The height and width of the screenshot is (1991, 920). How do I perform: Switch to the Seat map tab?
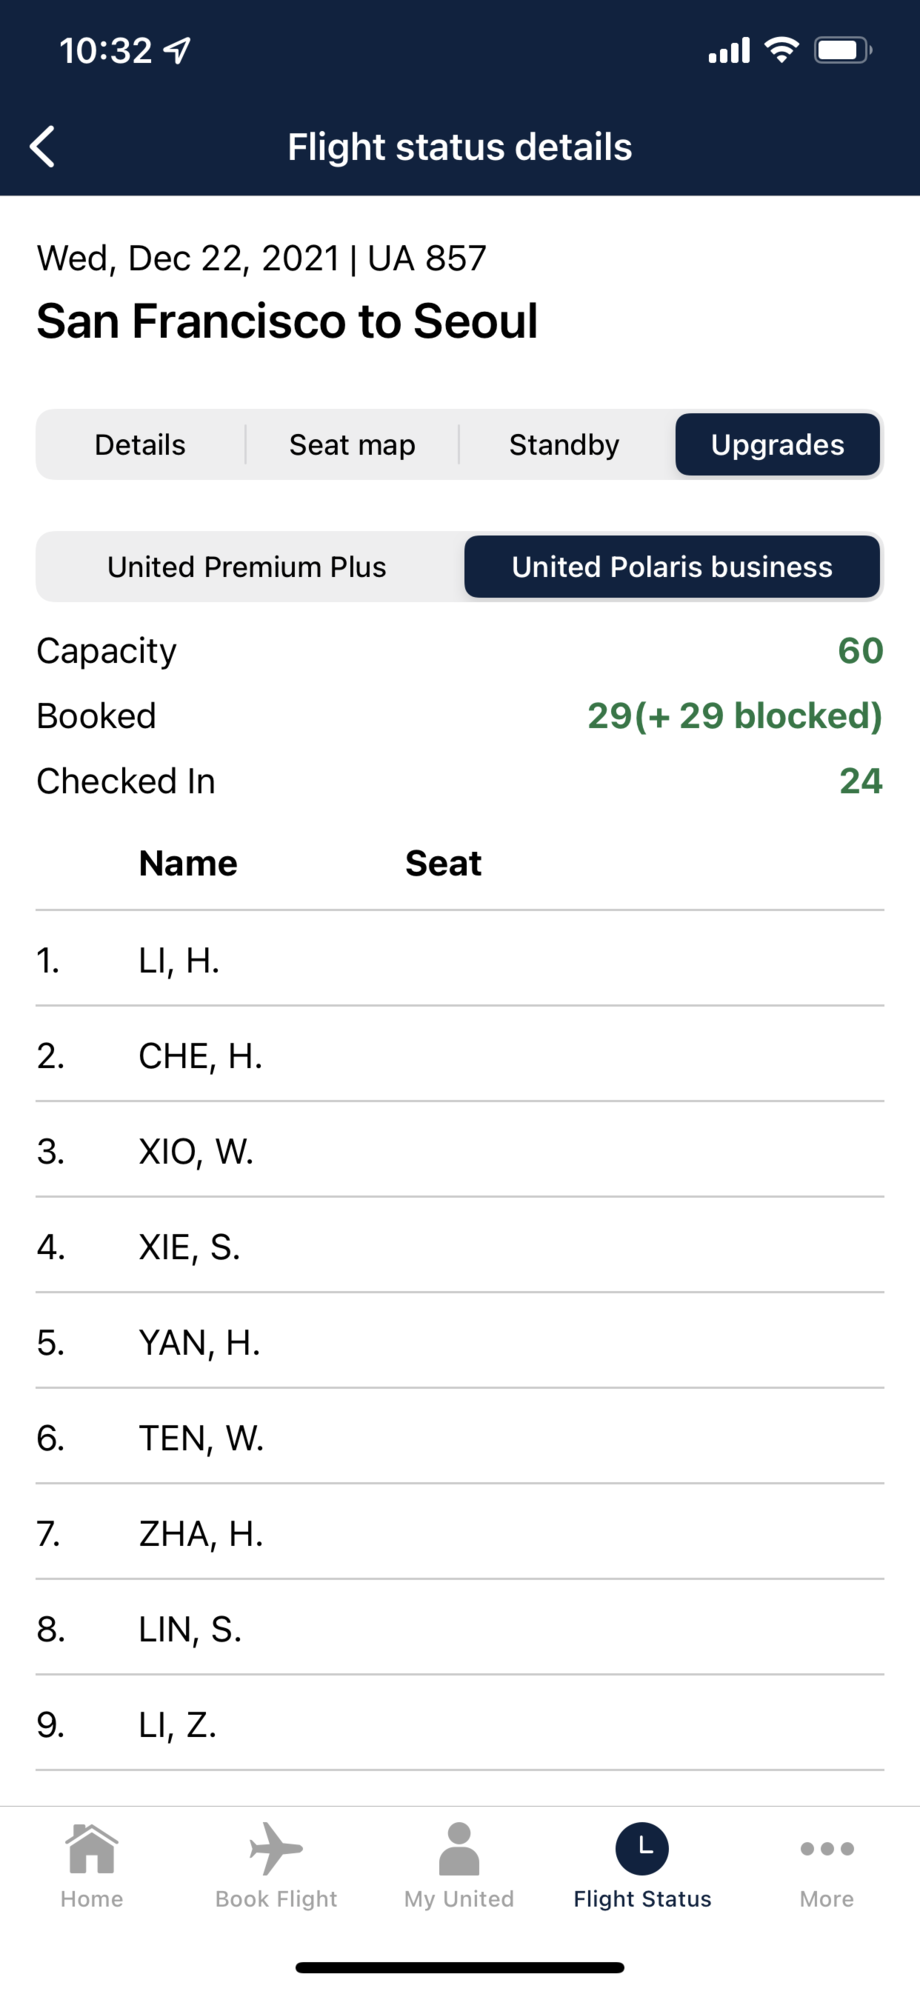pyautogui.click(x=352, y=445)
